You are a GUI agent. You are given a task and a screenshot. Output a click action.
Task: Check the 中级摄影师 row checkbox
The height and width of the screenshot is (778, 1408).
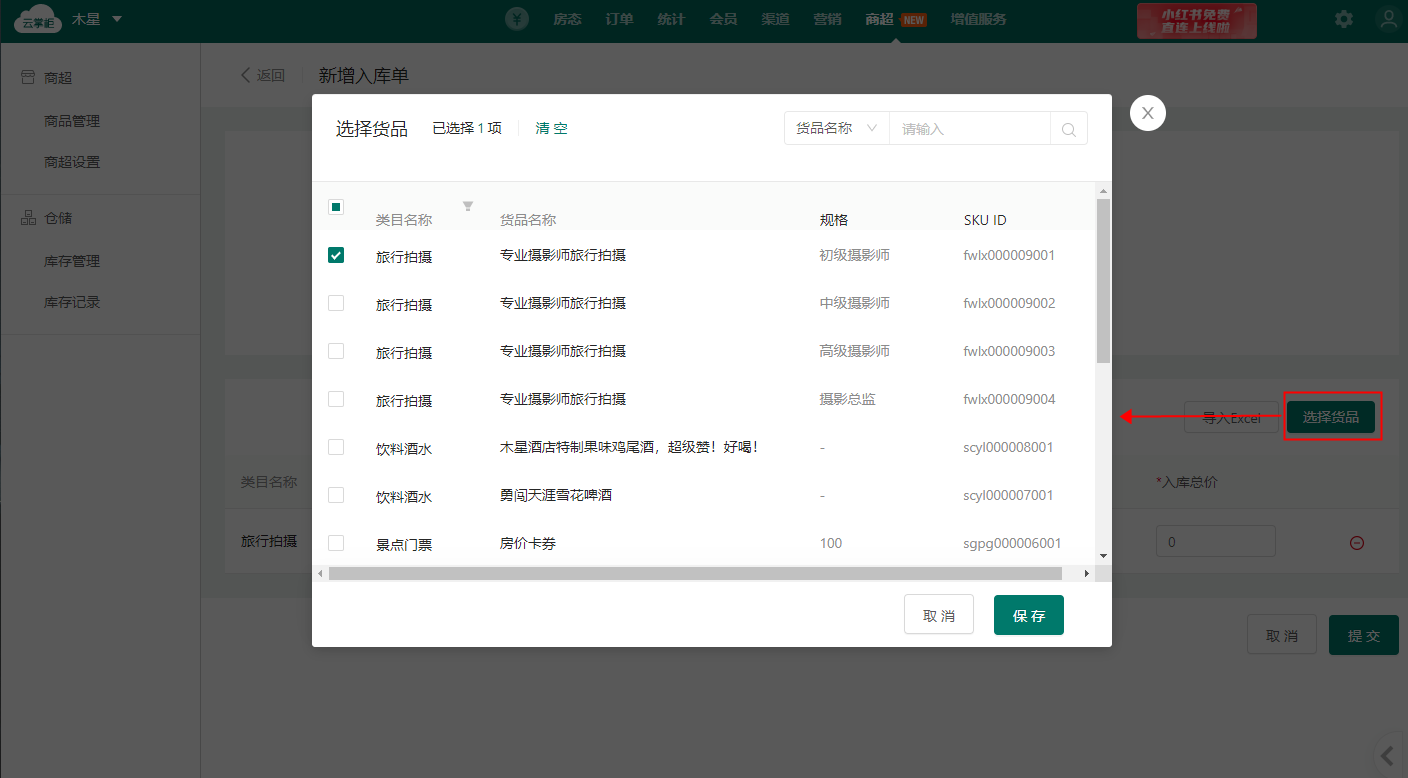tap(336, 303)
